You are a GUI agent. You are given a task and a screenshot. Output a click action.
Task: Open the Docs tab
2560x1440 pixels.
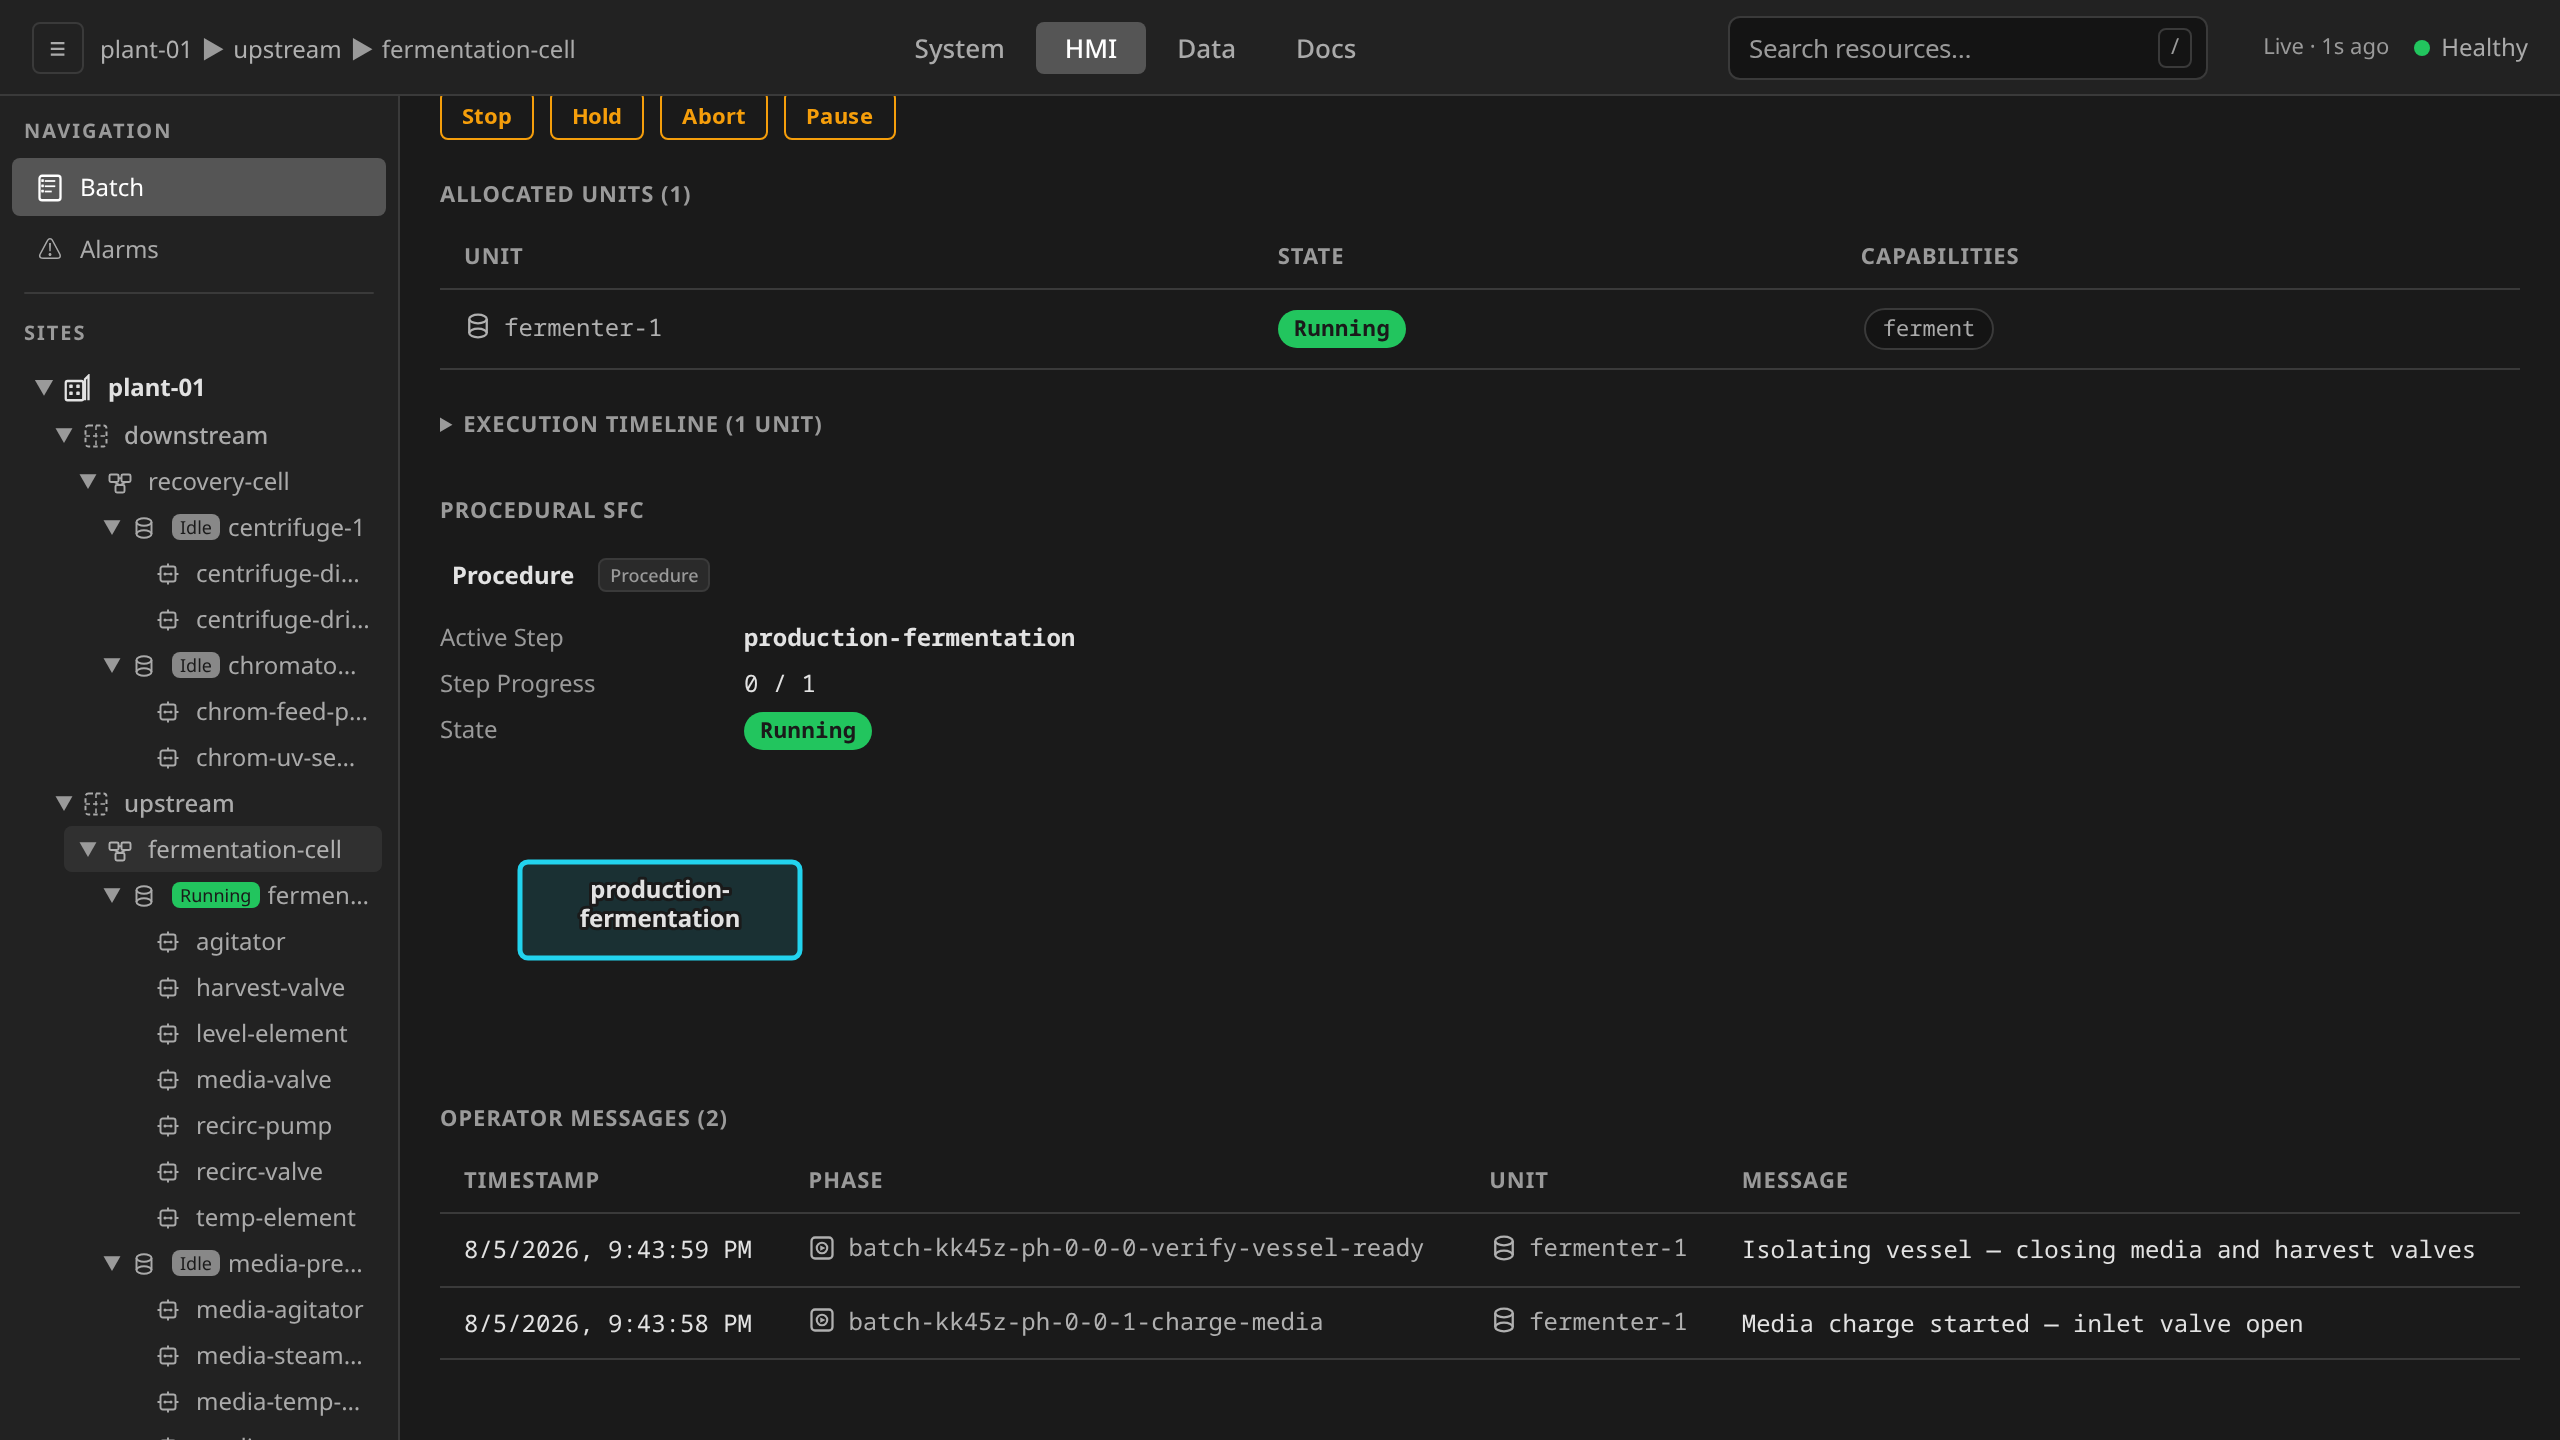pos(1325,48)
